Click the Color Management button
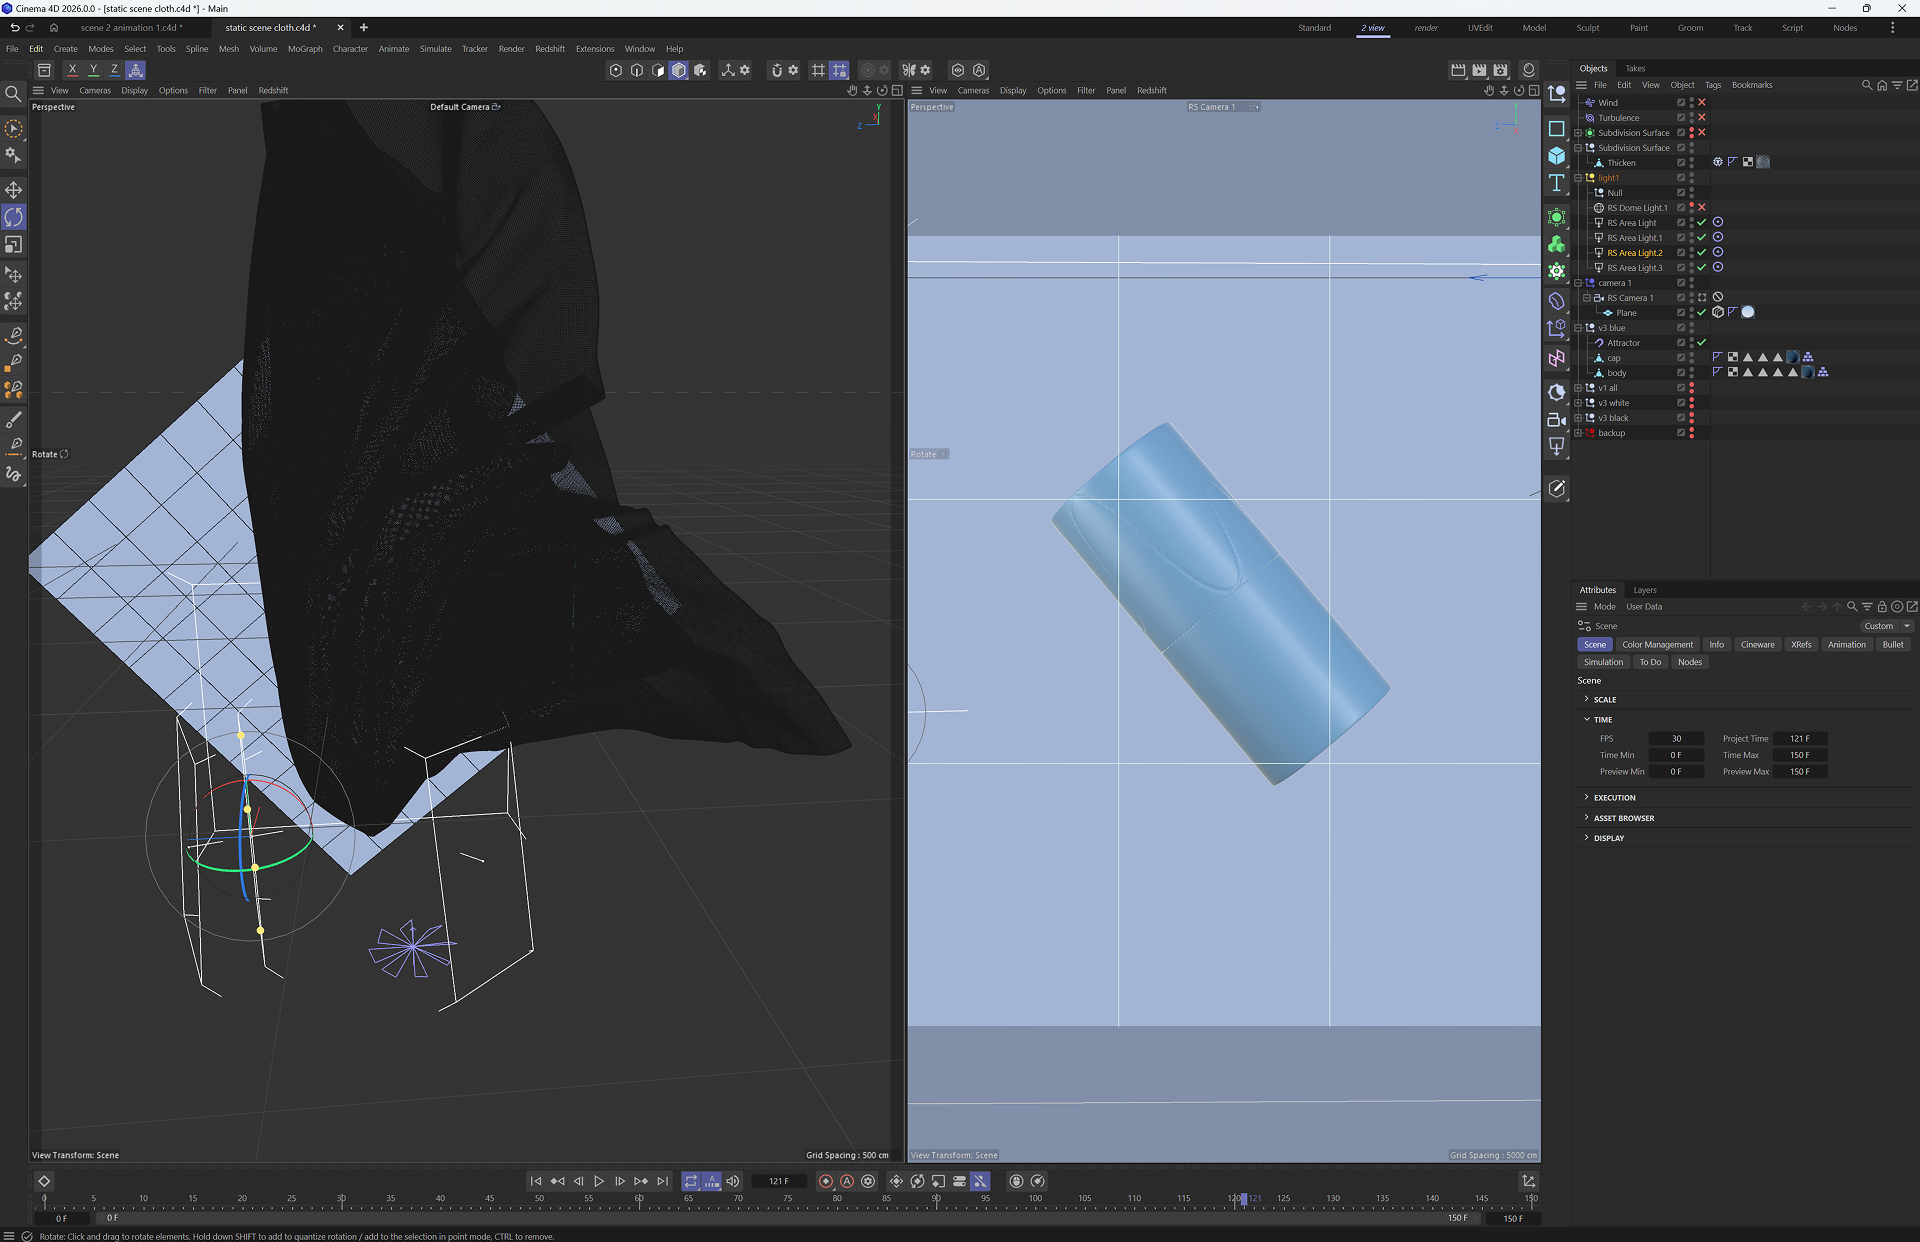 coord(1657,645)
